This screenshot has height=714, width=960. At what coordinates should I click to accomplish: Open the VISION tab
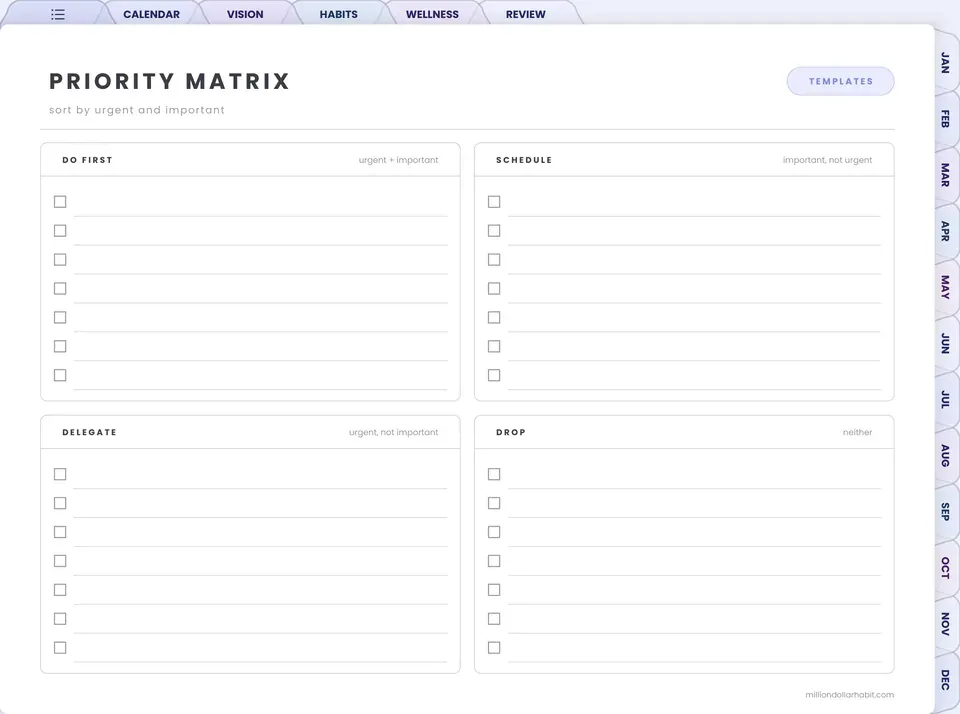pyautogui.click(x=245, y=14)
